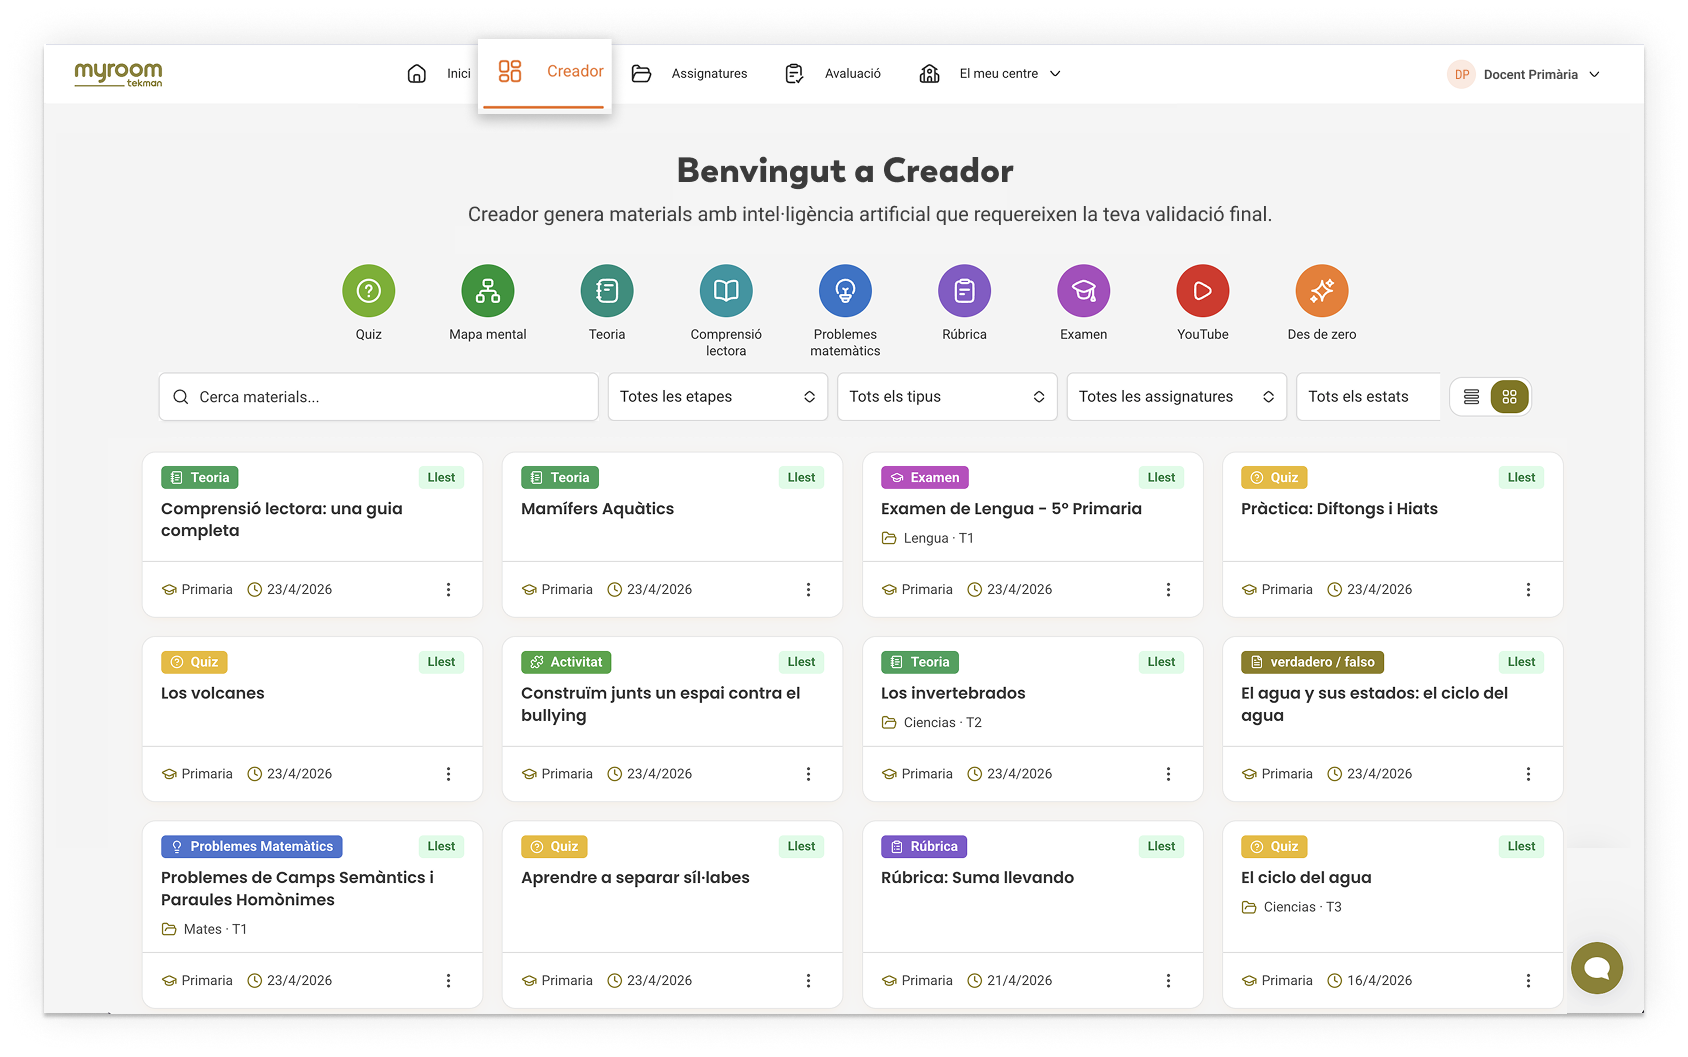Open options menu for Mamífers Aquàtics card
This screenshot has height=1057, width=1688.
point(808,590)
